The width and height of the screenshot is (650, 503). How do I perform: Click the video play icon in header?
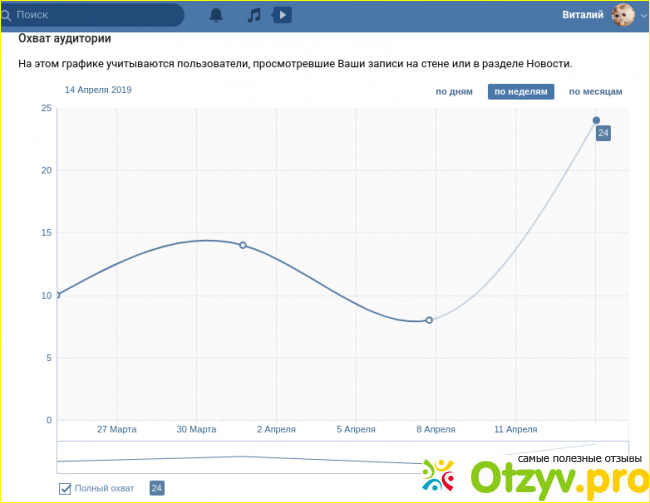pyautogui.click(x=283, y=15)
